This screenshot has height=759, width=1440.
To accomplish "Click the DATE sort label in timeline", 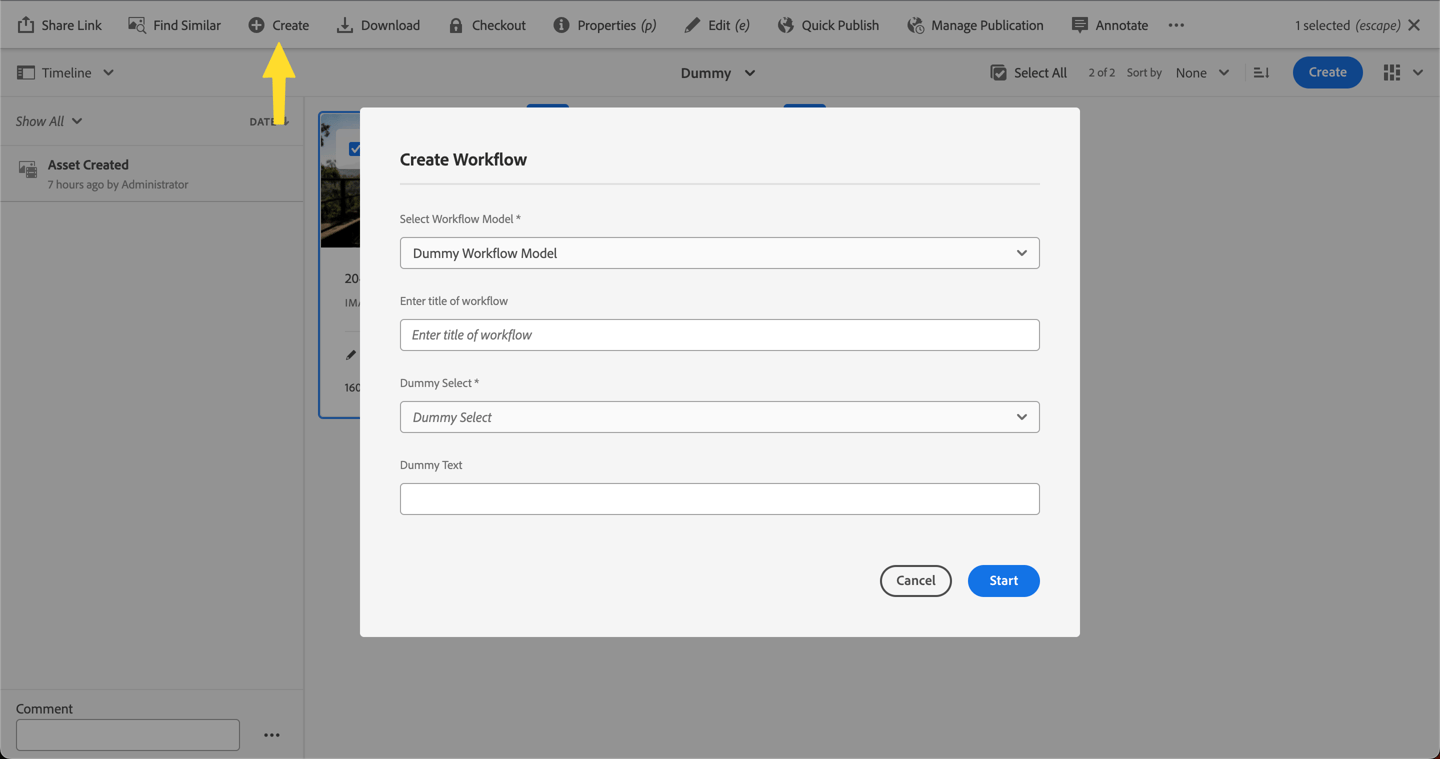I will pyautogui.click(x=263, y=122).
